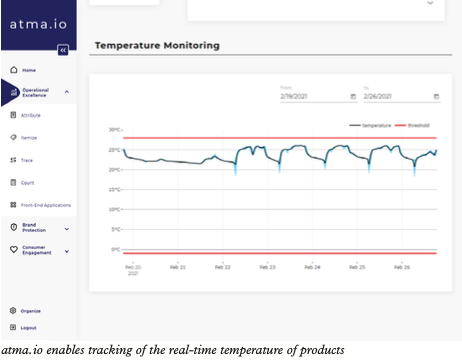Click the Logout icon
The height and width of the screenshot is (363, 462).
(x=13, y=327)
